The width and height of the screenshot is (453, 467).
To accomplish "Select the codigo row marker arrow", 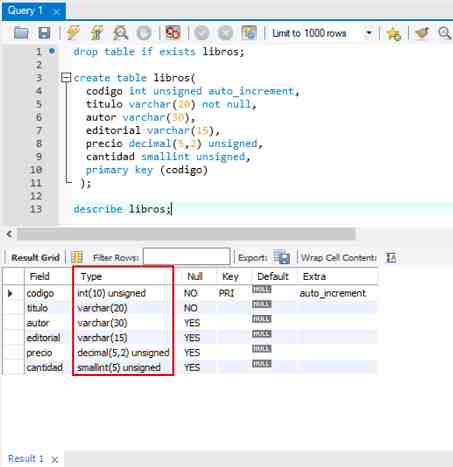I will click(x=10, y=293).
